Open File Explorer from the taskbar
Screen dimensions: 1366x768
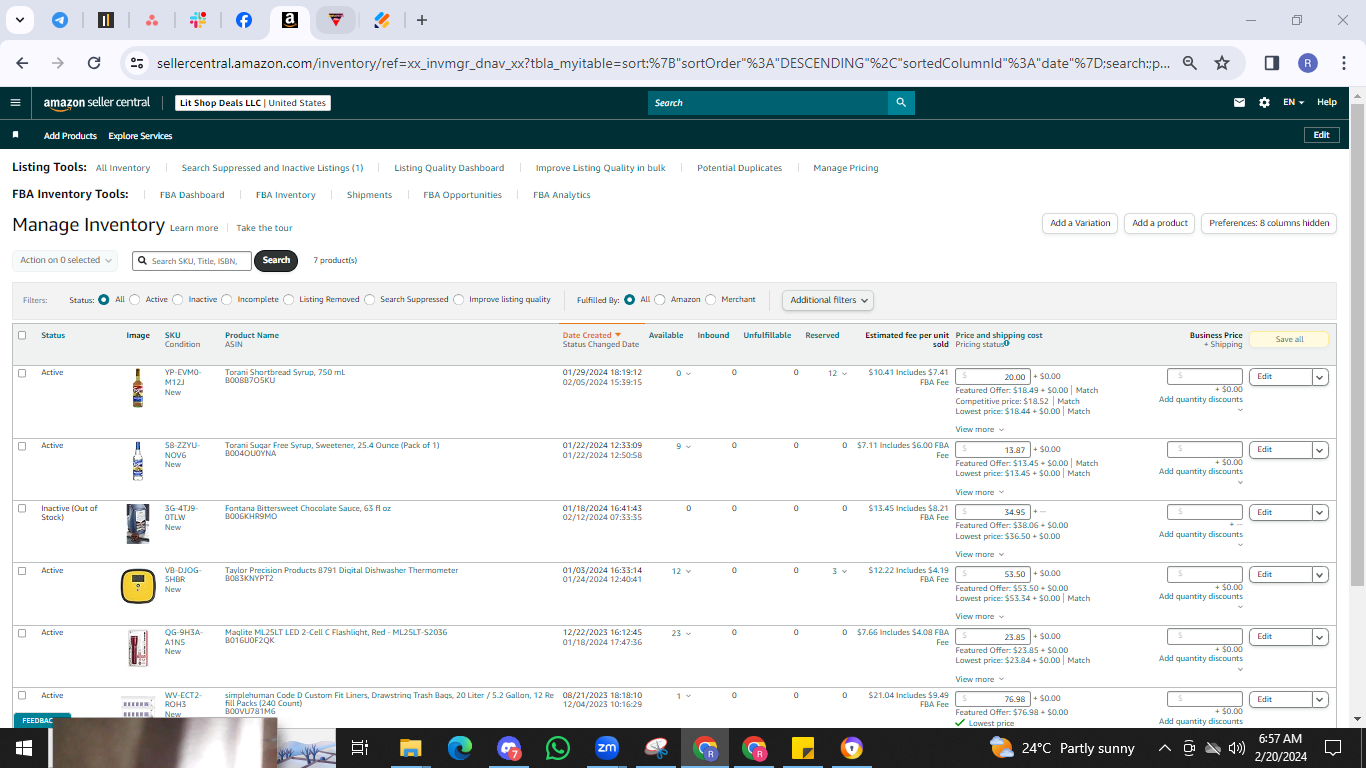click(410, 748)
